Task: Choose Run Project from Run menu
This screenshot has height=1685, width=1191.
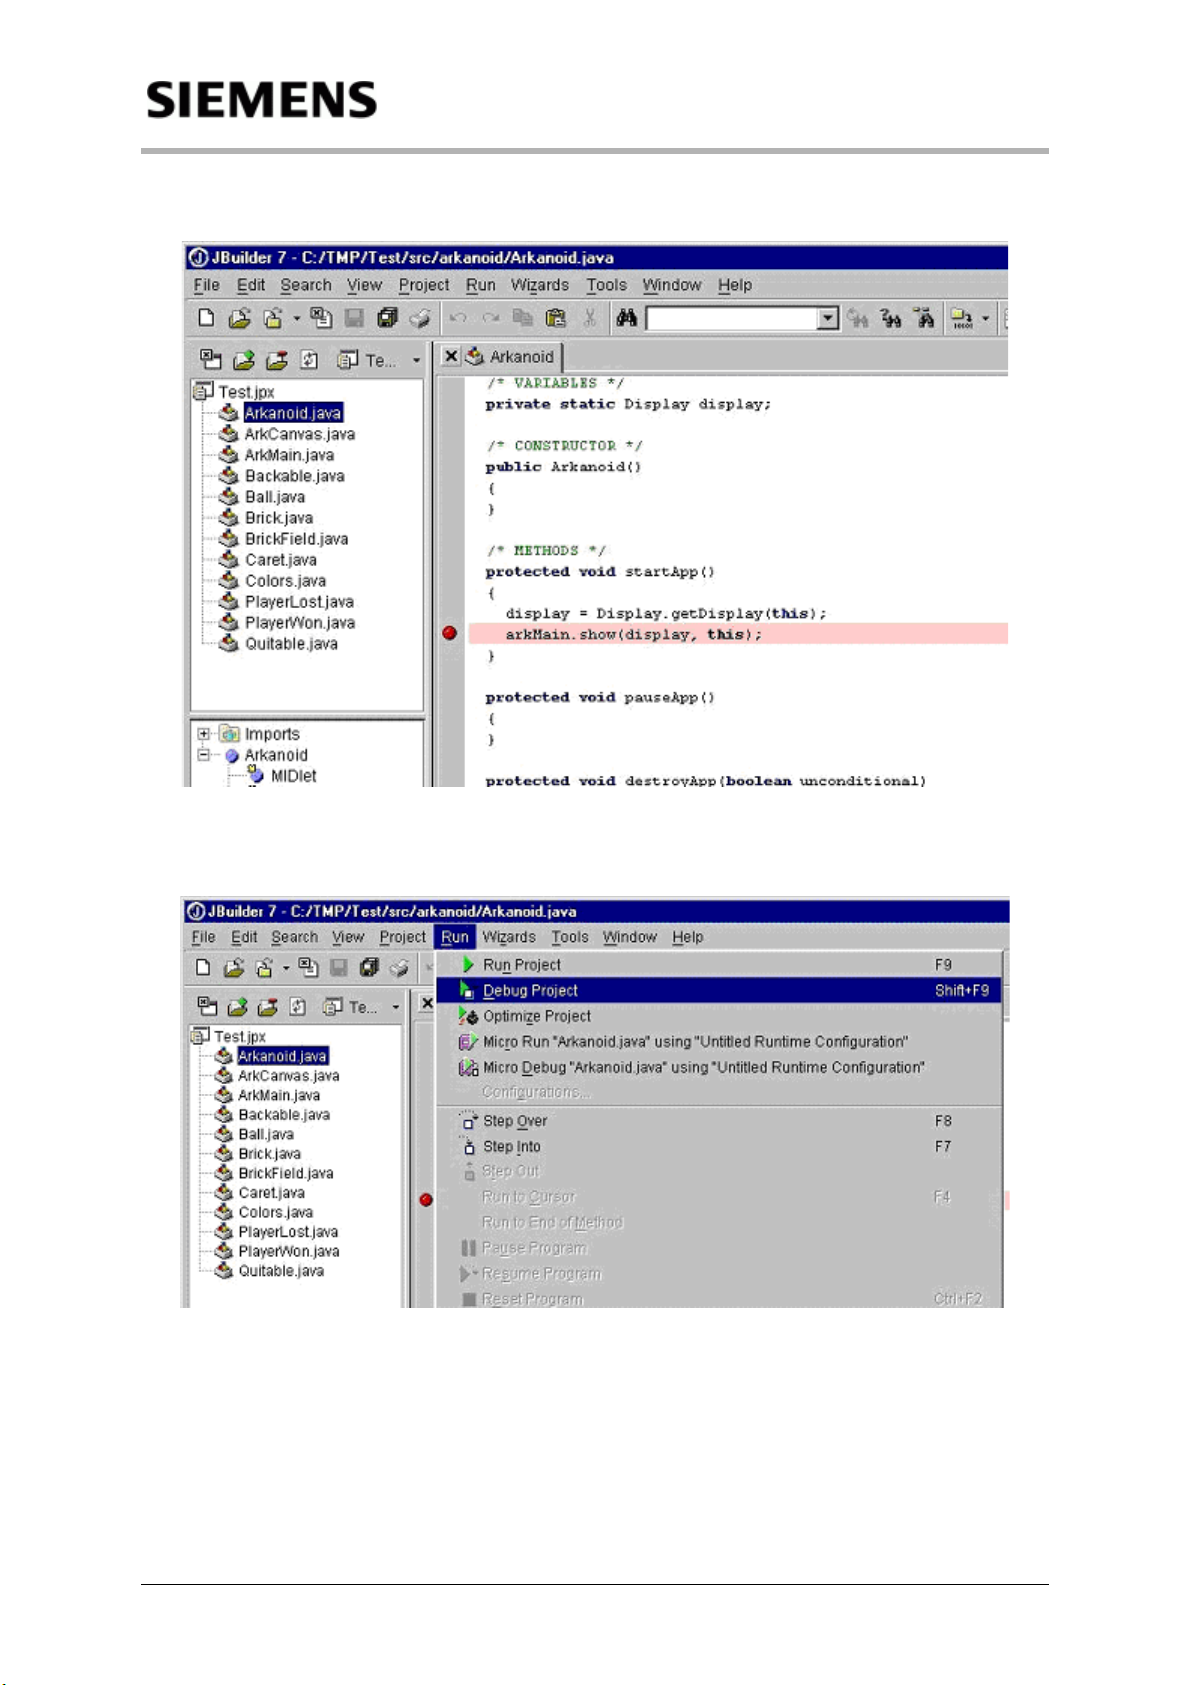Action: pyautogui.click(x=720, y=965)
